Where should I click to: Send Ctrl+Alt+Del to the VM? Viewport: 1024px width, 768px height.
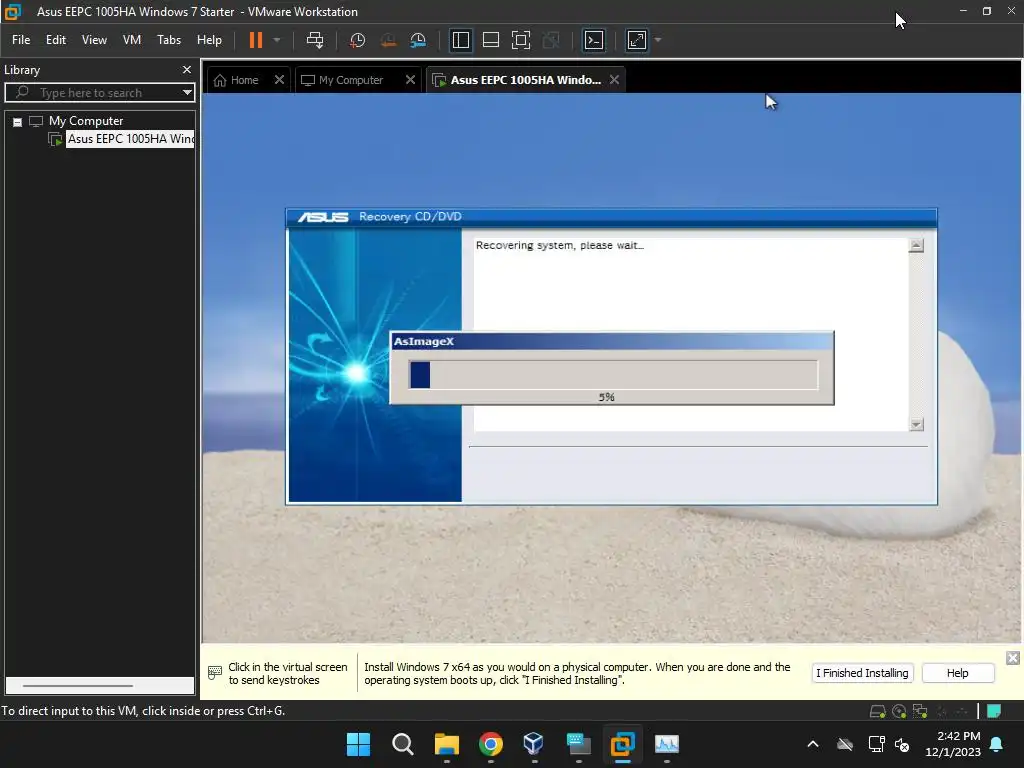click(315, 40)
